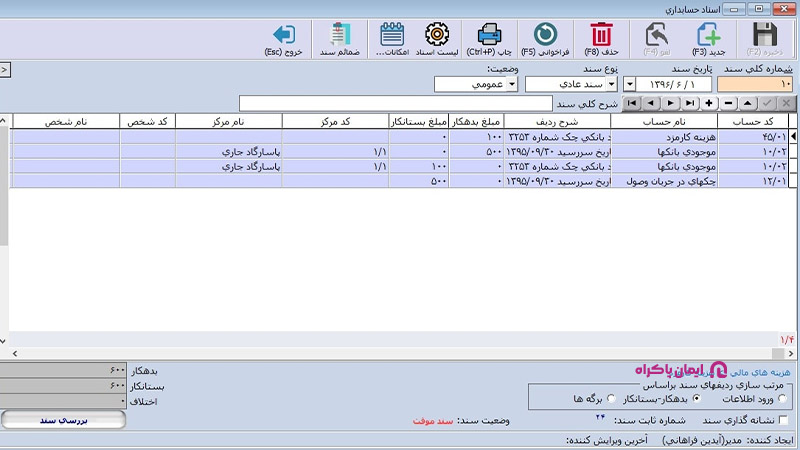Screen dimensions: 800x450
Task: Click the ذخیره (F2) save floppy icon
Action: [764, 35]
